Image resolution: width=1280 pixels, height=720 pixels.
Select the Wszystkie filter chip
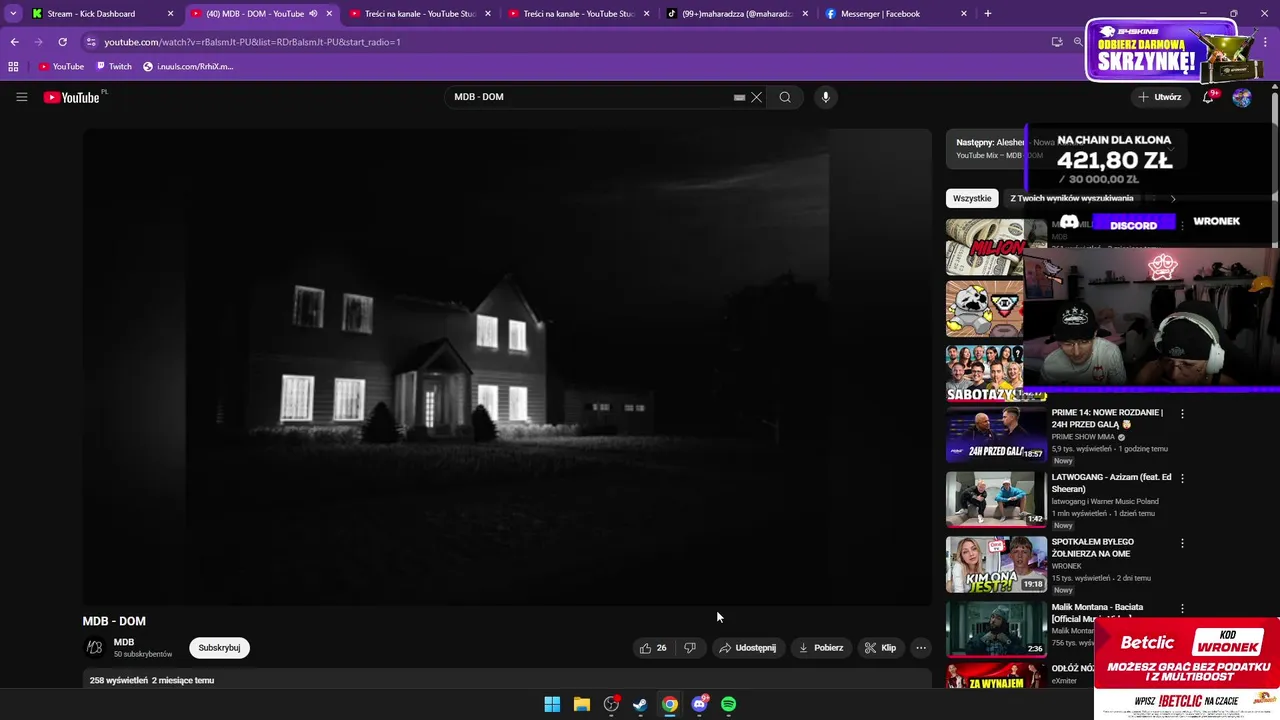972,198
